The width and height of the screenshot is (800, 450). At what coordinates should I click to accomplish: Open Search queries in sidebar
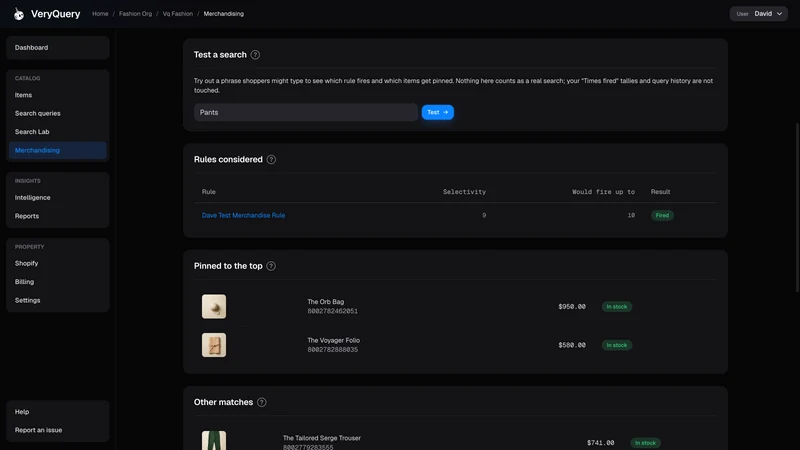pos(58,113)
